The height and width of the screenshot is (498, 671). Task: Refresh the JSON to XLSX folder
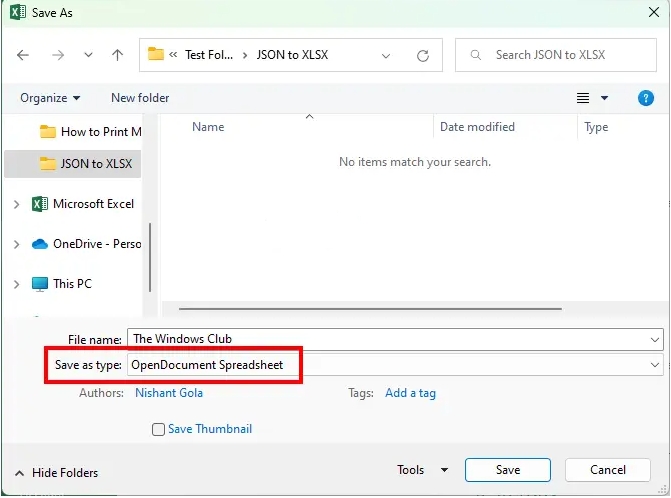423,56
